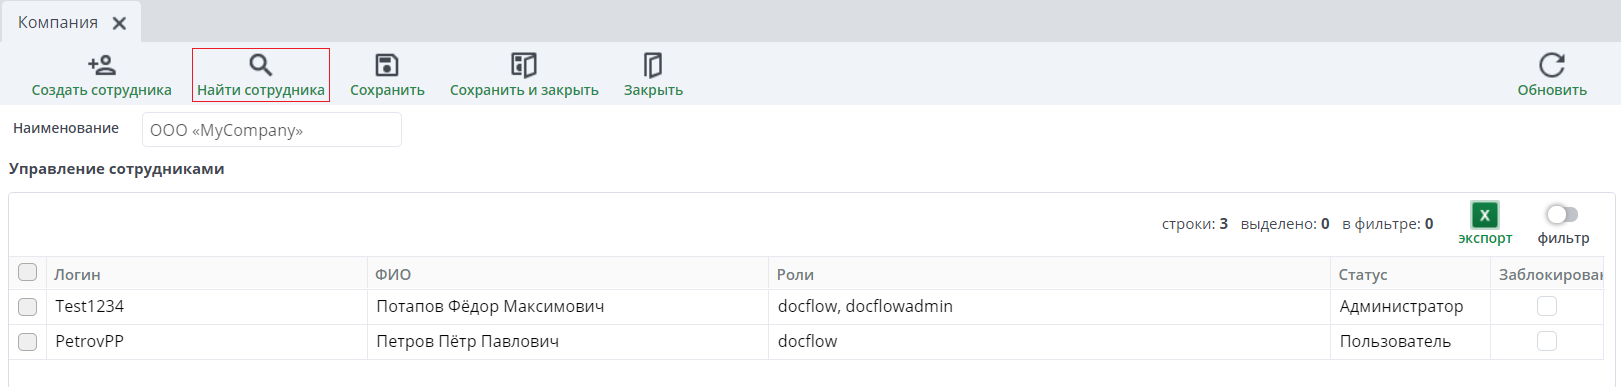Close the Компания tab with the X

[x=119, y=23]
